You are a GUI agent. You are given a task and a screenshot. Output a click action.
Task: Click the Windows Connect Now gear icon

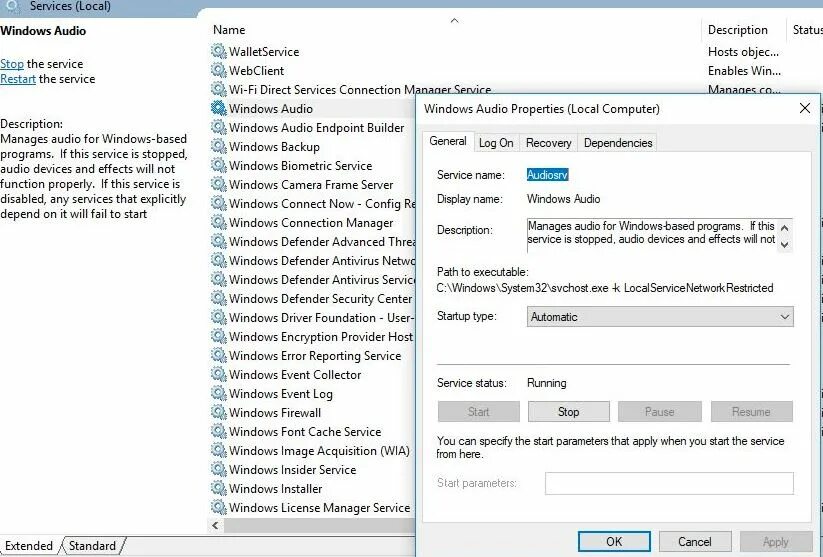218,203
